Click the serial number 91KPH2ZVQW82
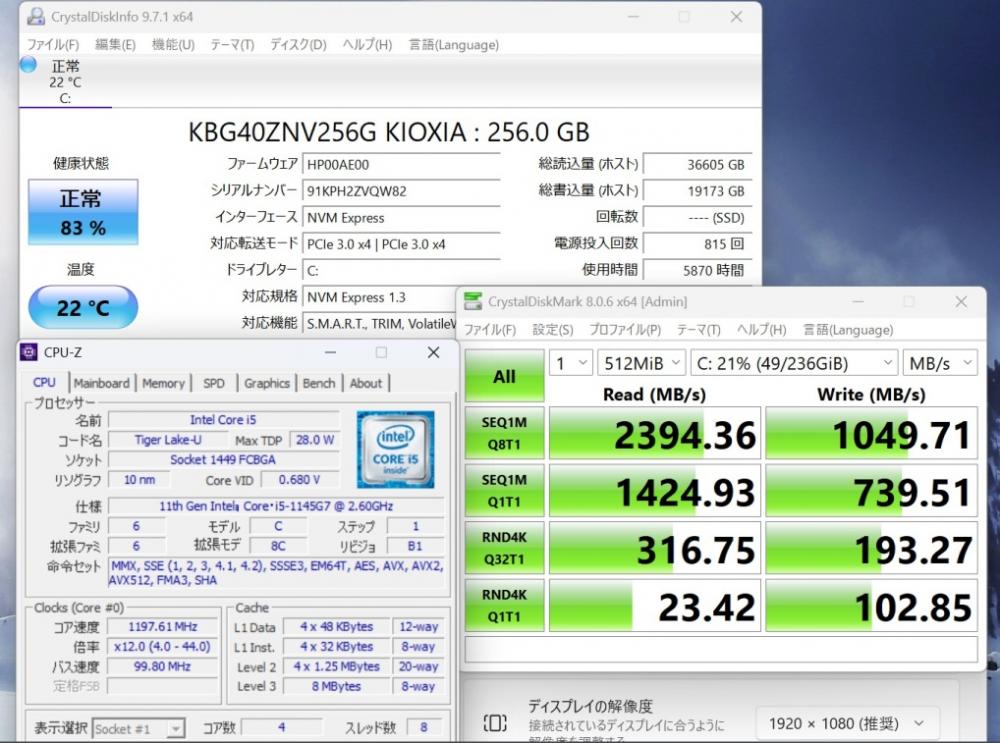Viewport: 1000px width, 743px height. (401, 191)
